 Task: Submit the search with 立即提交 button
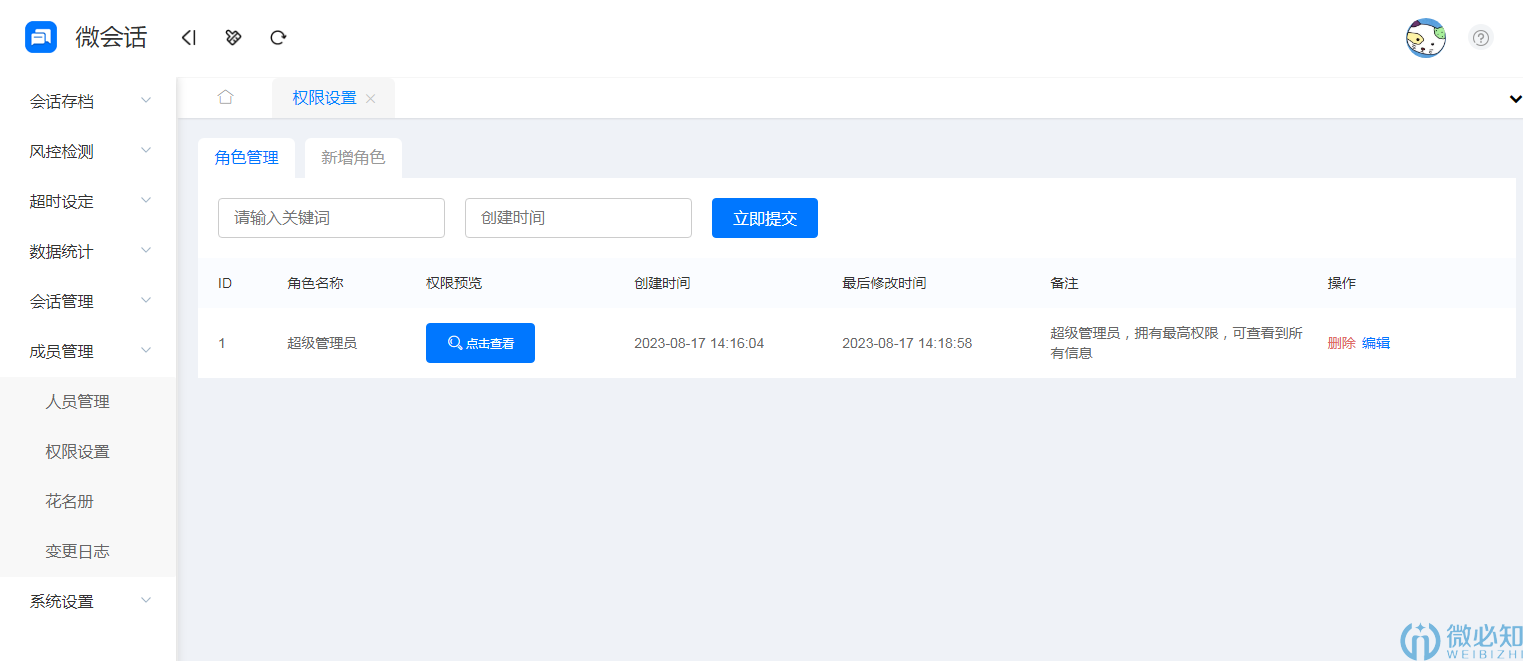(765, 217)
